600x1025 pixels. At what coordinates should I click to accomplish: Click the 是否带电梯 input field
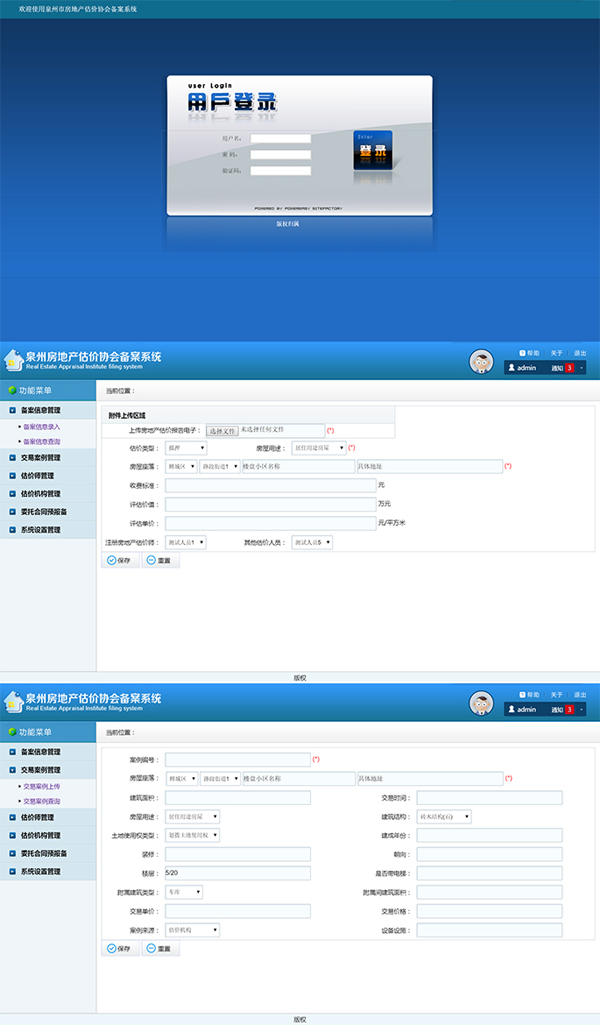pos(489,873)
